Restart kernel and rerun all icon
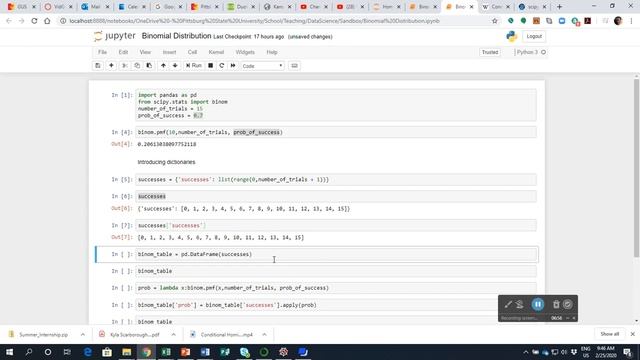Viewport: 640px width, 360px height. [x=233, y=66]
